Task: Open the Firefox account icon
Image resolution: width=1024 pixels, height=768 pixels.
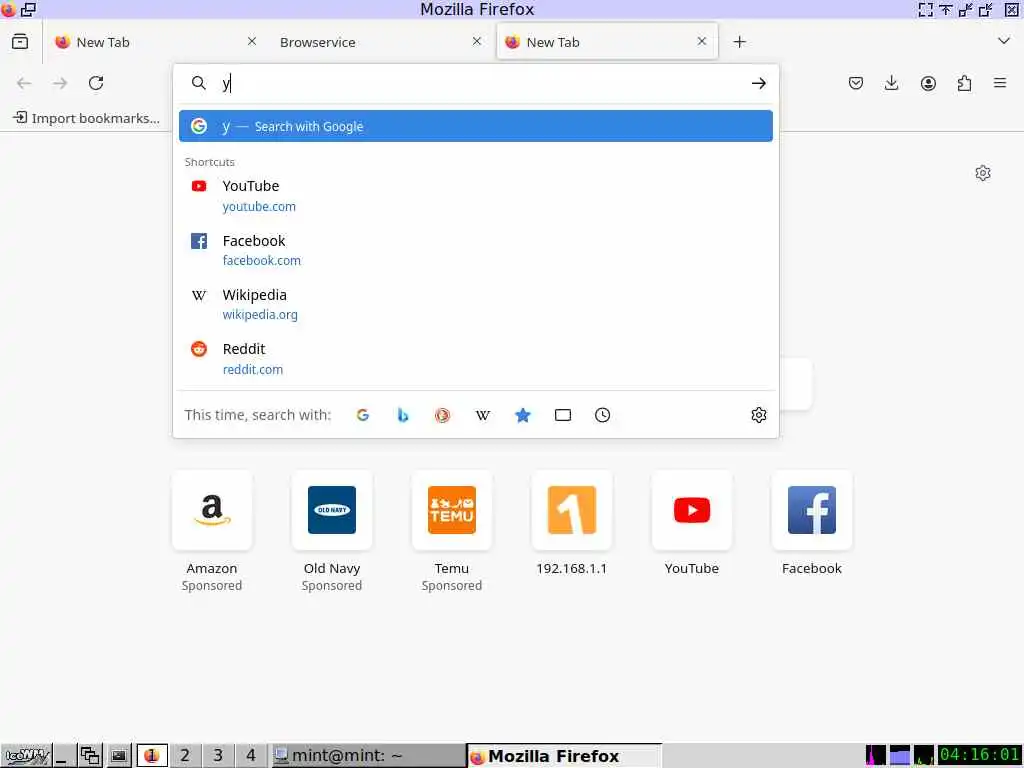Action: [x=928, y=83]
